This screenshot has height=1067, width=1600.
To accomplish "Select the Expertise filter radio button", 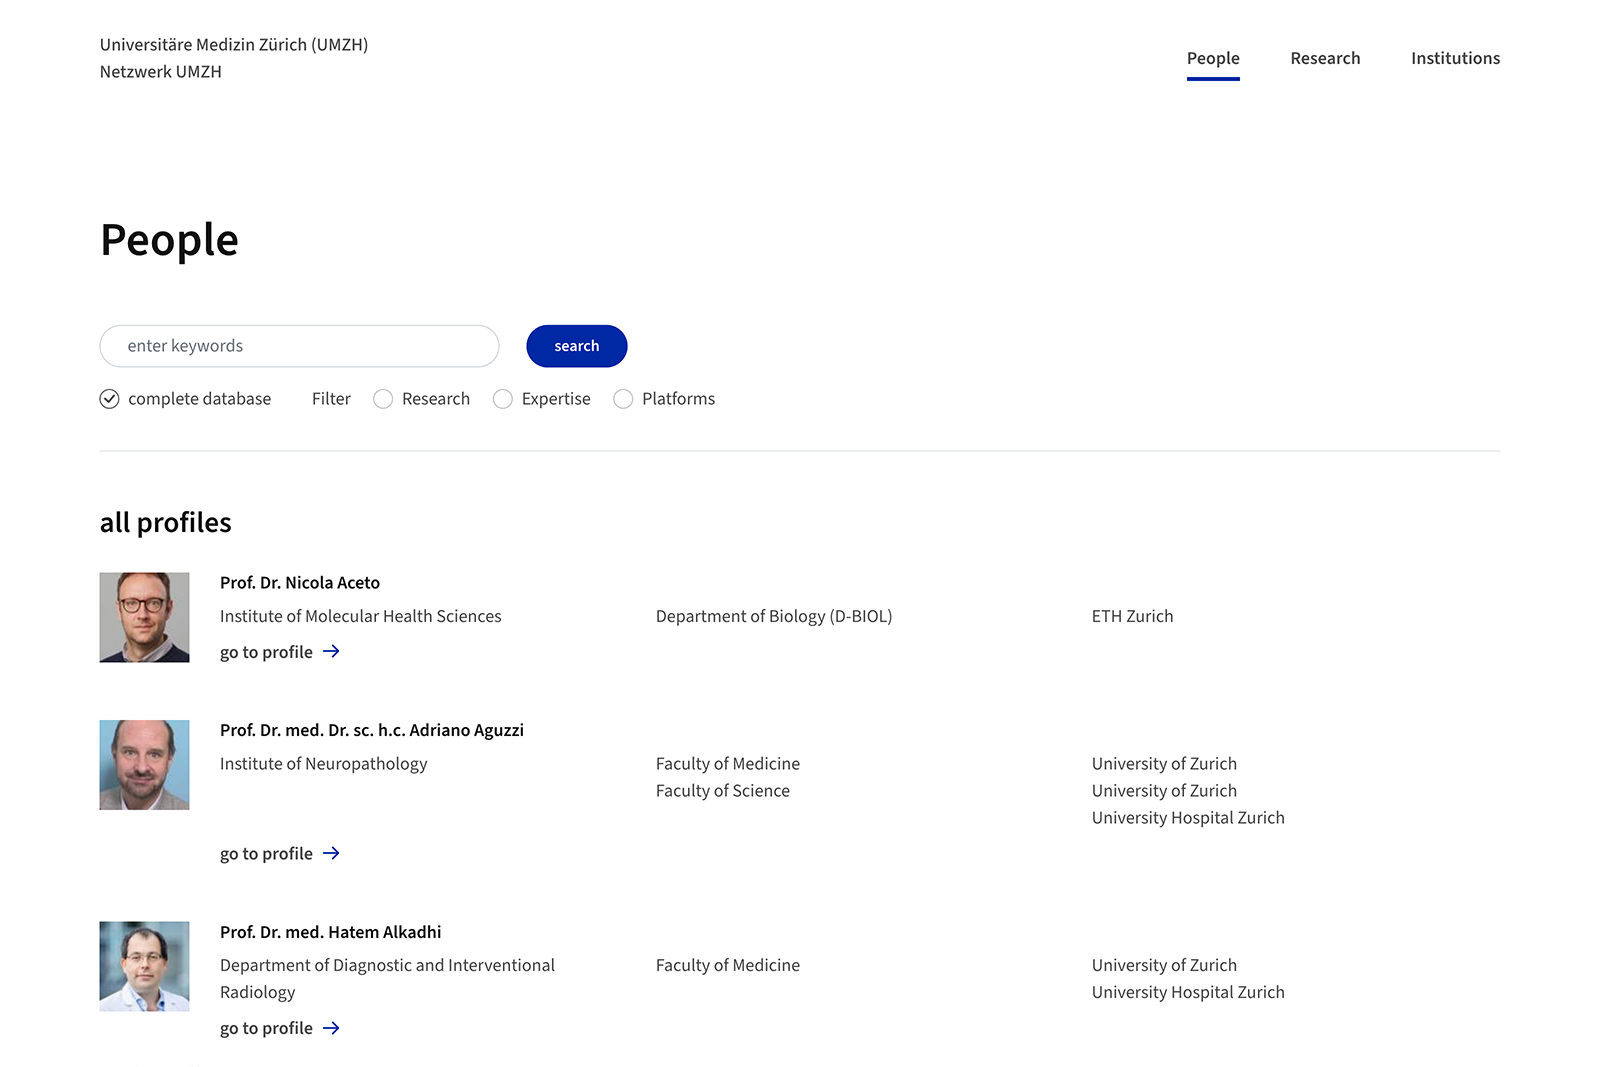I will pyautogui.click(x=503, y=399).
